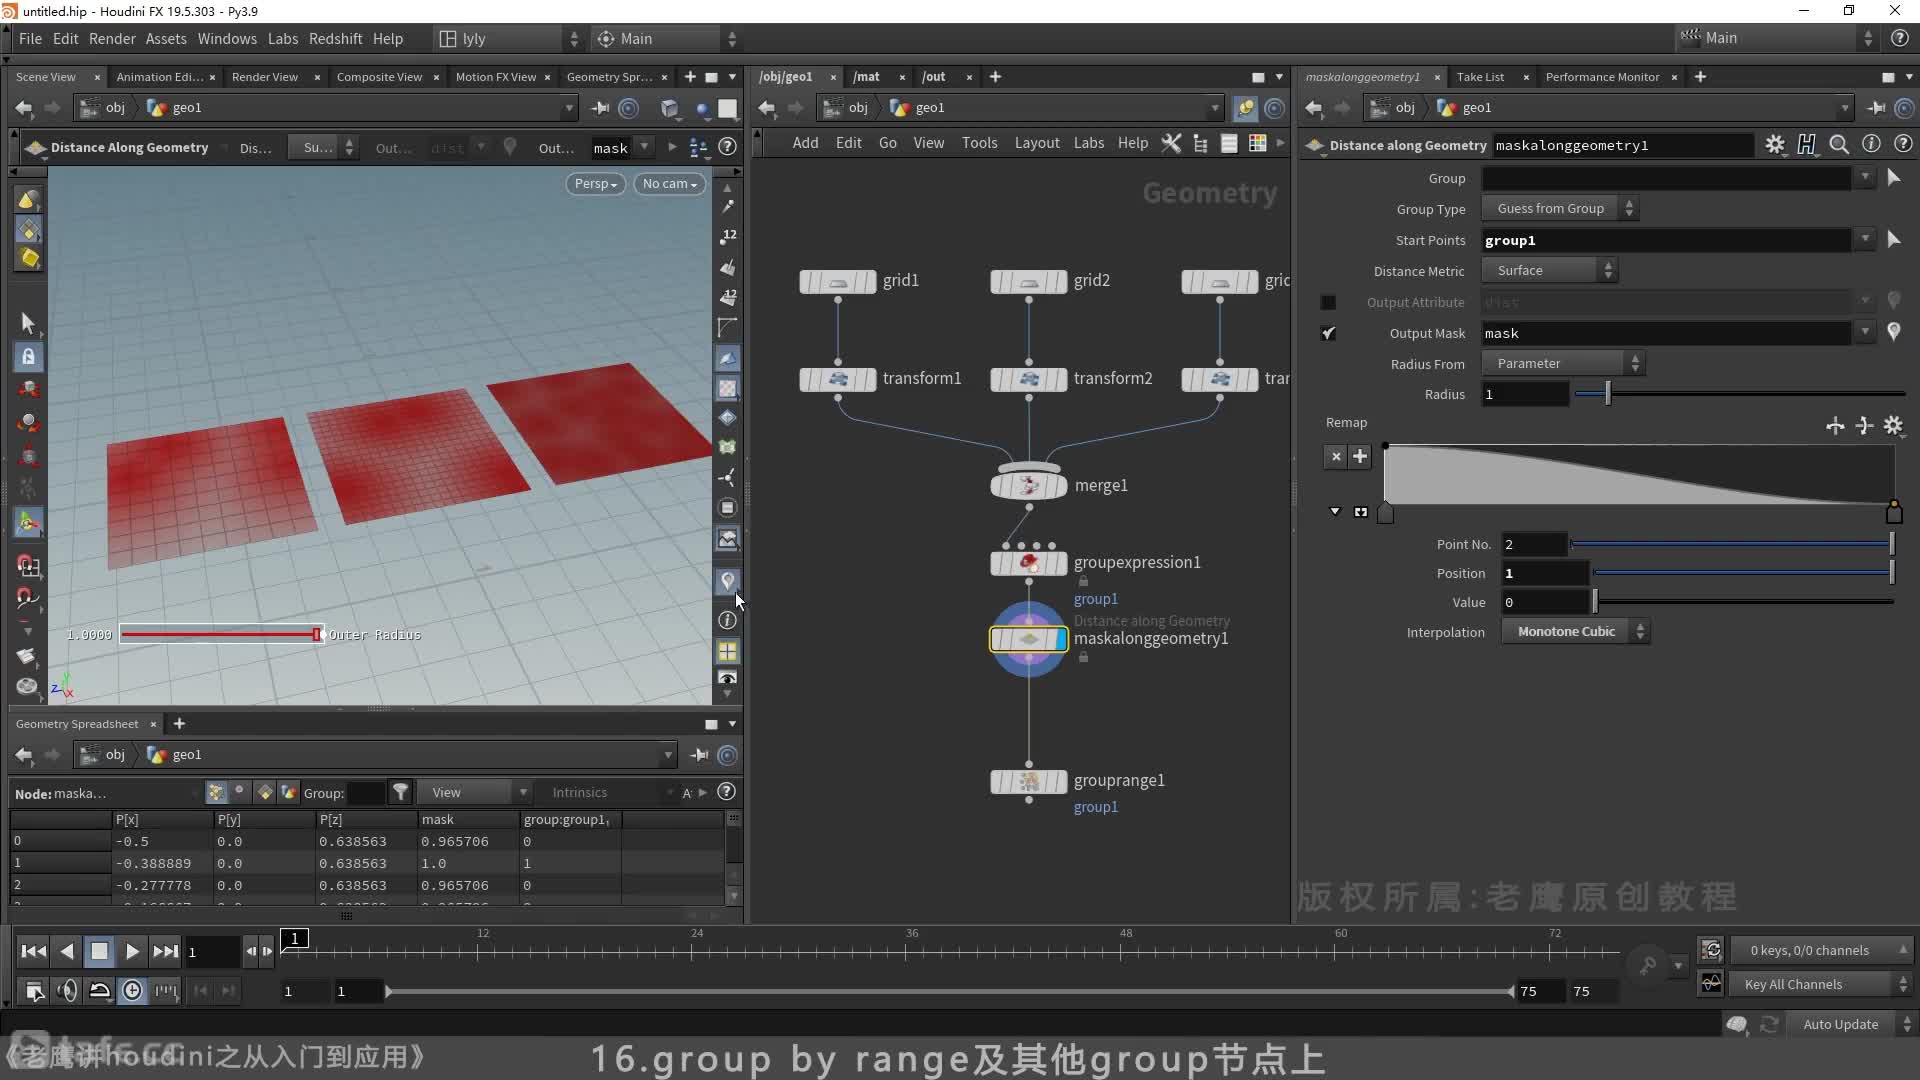1920x1080 pixels.
Task: Click the network grid layout icon
Action: 1257,143
